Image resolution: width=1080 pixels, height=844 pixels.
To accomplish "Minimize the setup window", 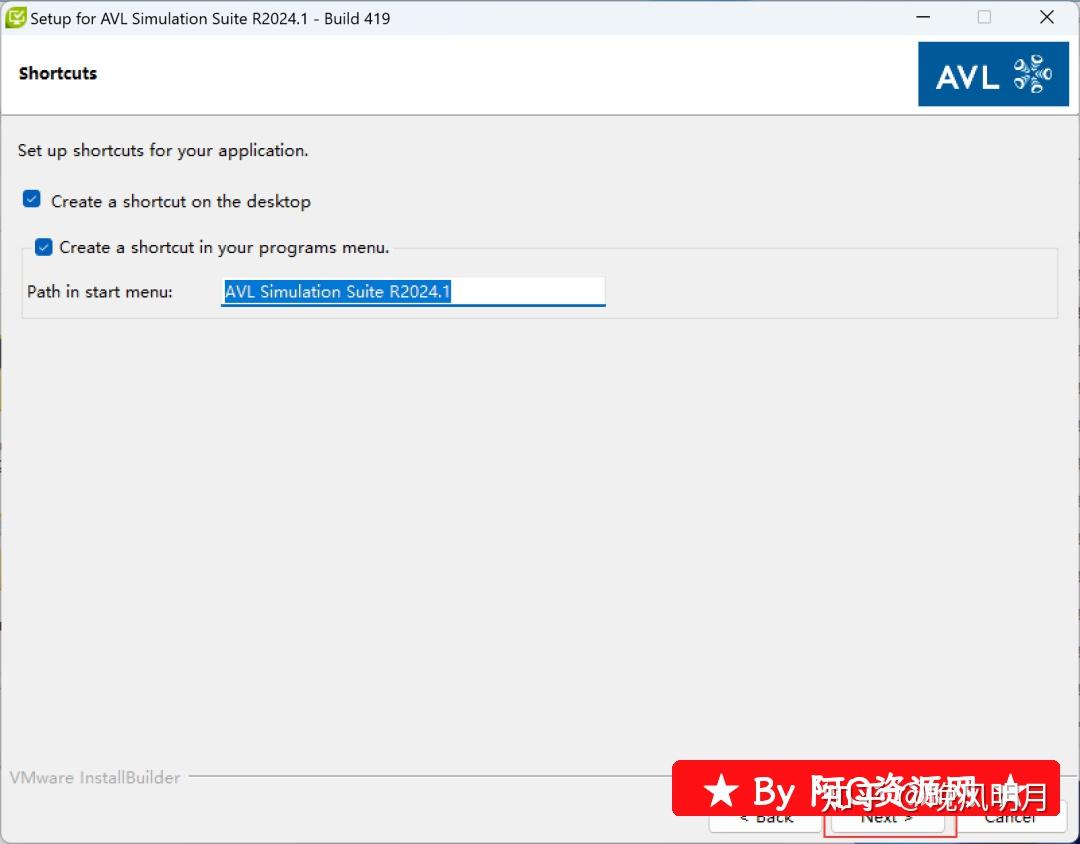I will [x=922, y=17].
